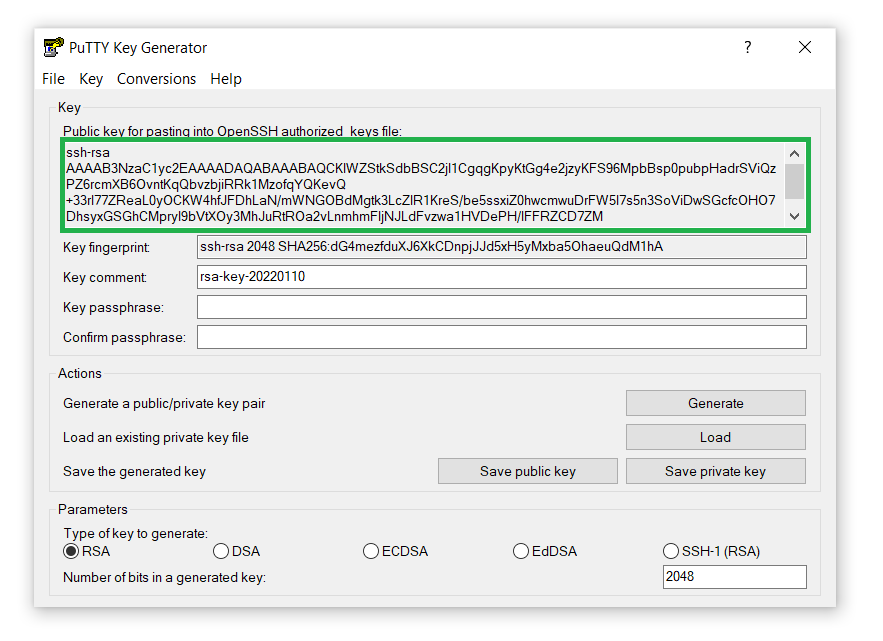Click 'Generate a public/private key pair' text

point(164,403)
